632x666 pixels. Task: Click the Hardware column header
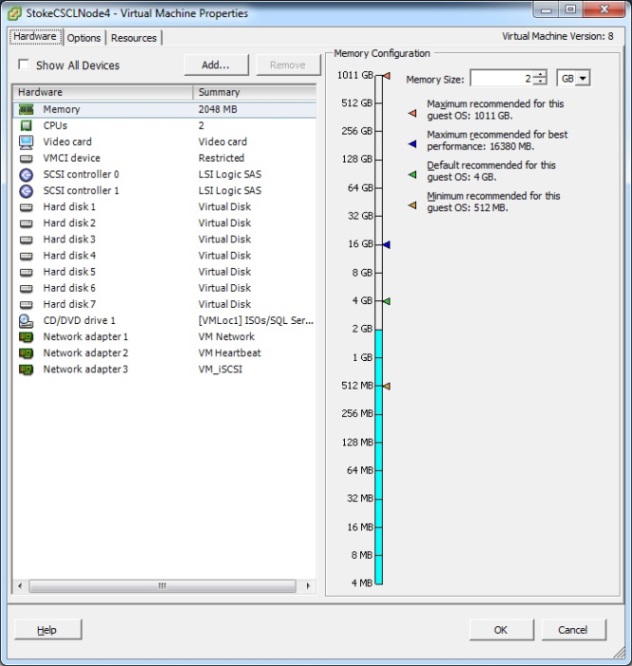[103, 92]
